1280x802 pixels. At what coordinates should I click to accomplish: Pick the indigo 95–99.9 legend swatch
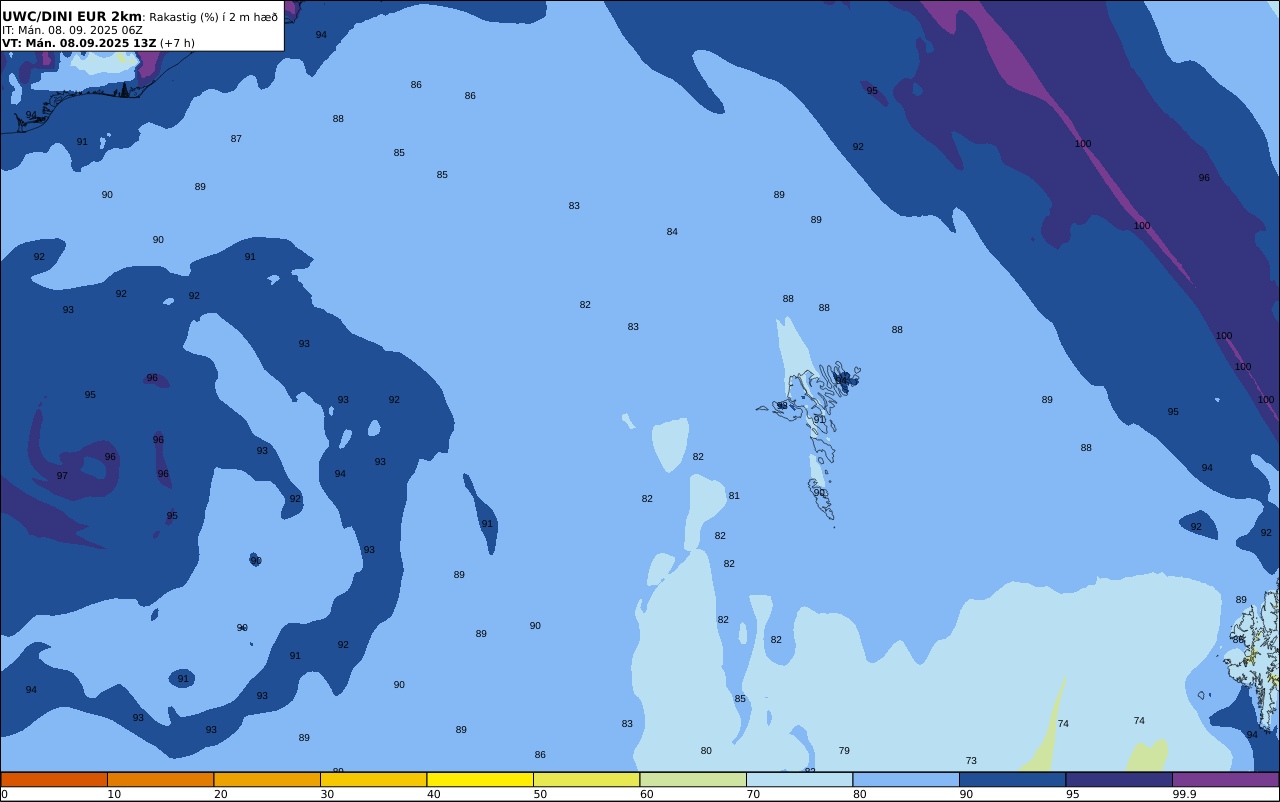[1119, 779]
